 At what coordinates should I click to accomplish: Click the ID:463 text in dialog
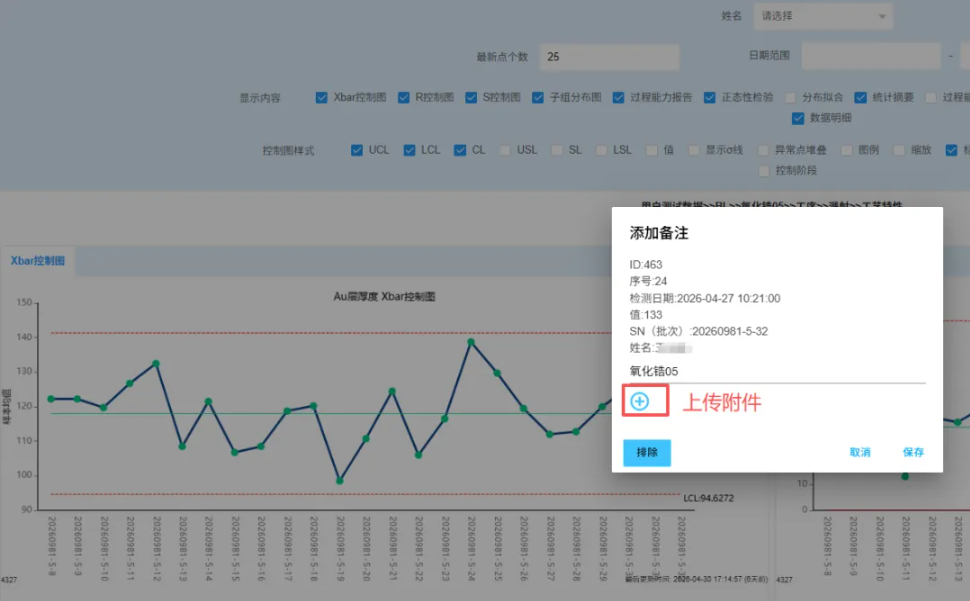(646, 265)
